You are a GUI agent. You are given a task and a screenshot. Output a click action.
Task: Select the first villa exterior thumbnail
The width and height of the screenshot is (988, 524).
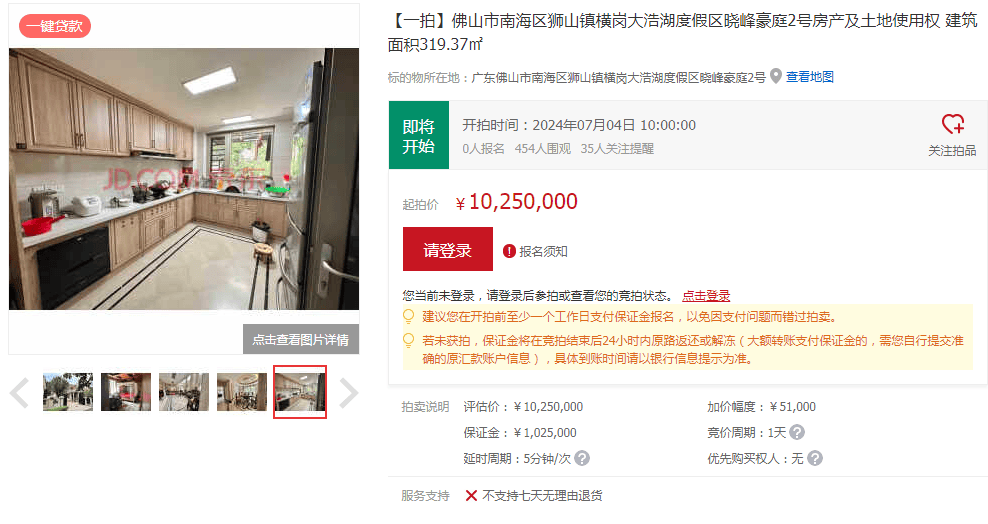(68, 392)
